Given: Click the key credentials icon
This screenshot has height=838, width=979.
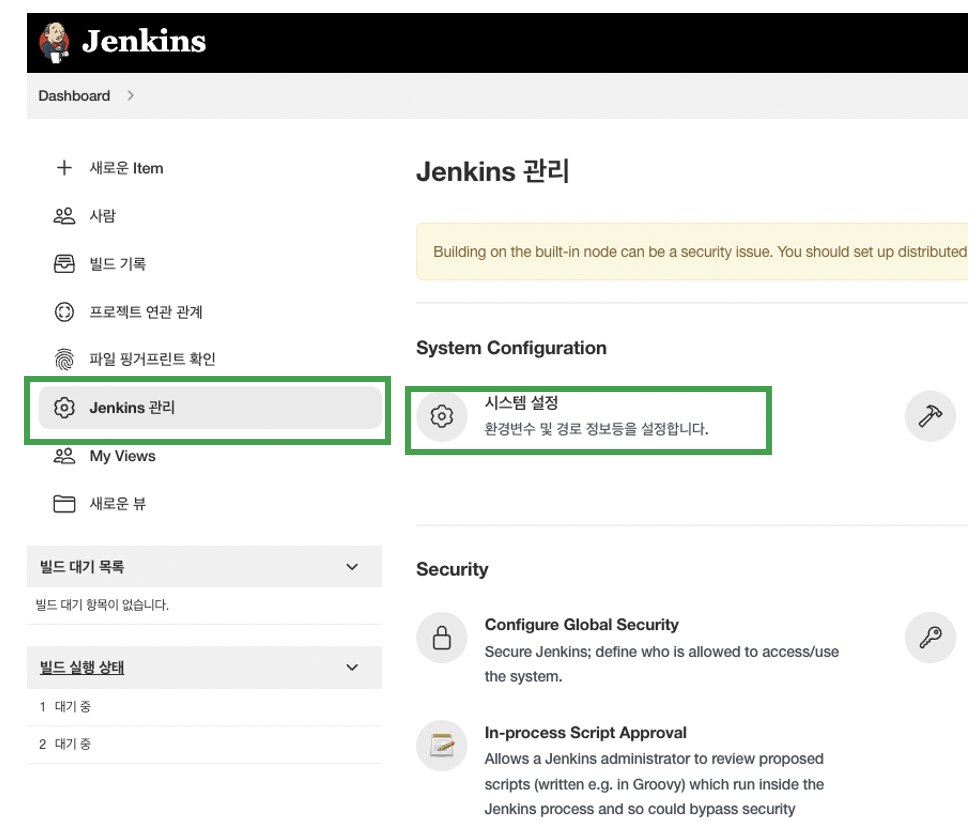Looking at the screenshot, I should [x=930, y=638].
